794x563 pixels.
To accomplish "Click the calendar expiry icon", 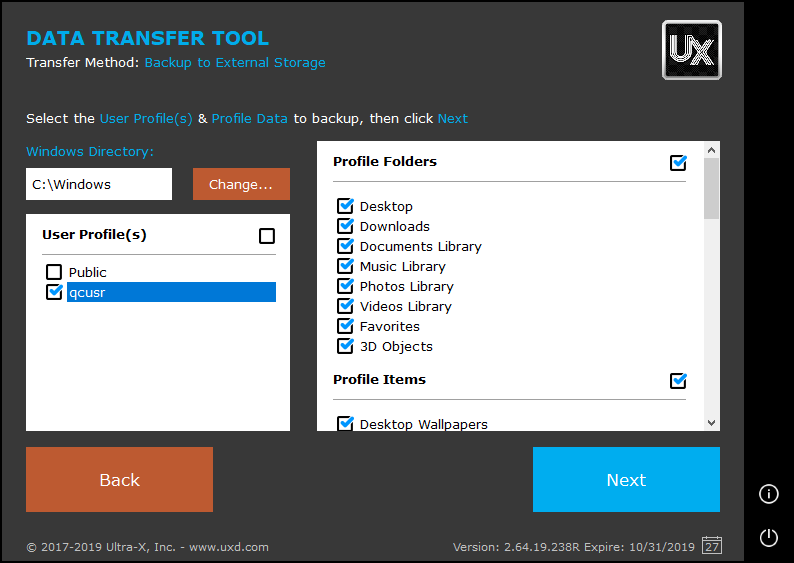I will click(711, 545).
